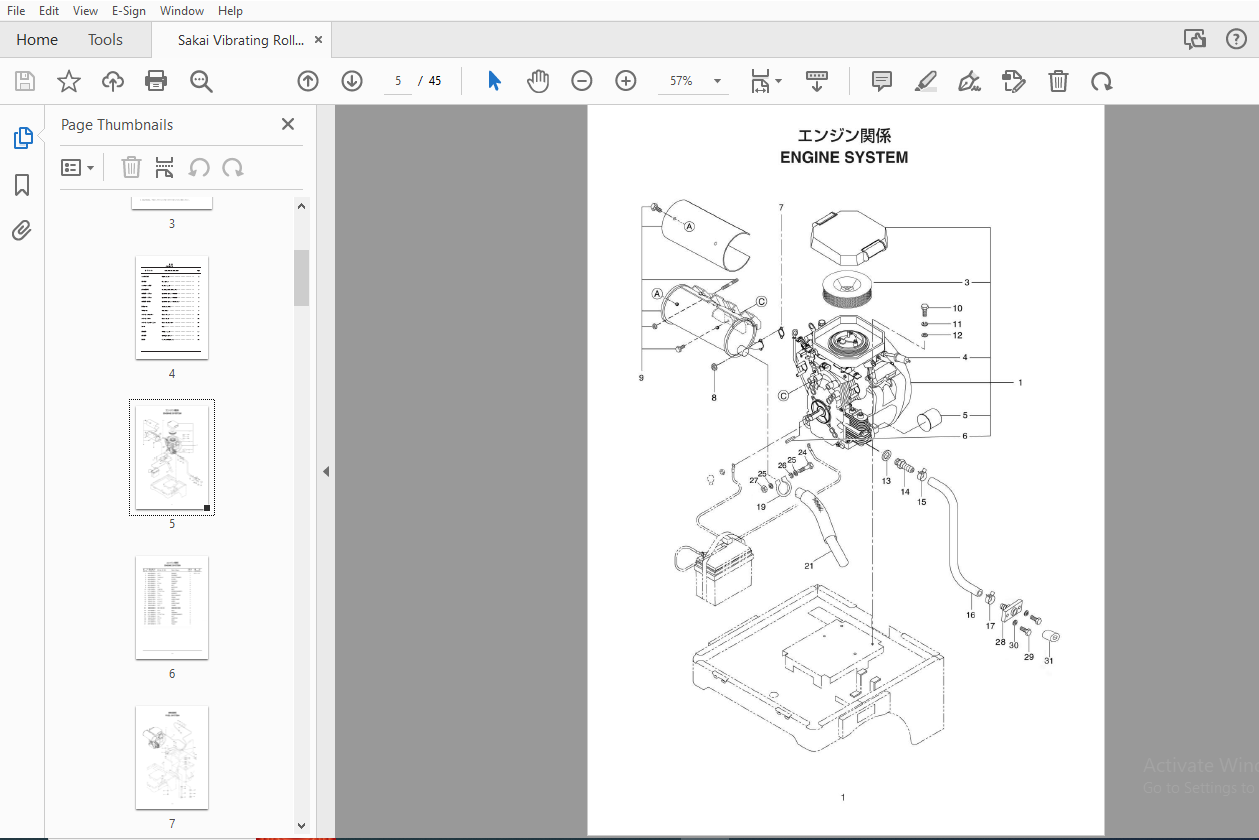The width and height of the screenshot is (1259, 840).
Task: Open the Page Thumbnails sidebar icon
Action: (22, 138)
